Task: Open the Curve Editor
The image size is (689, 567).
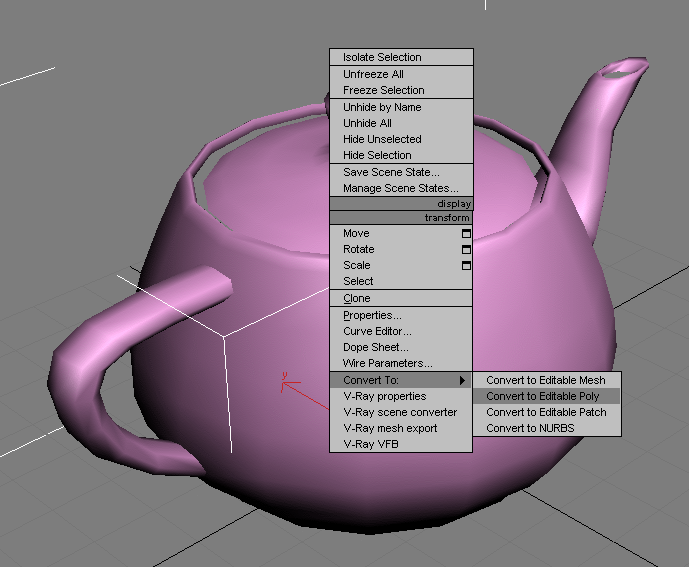Action: 401,331
